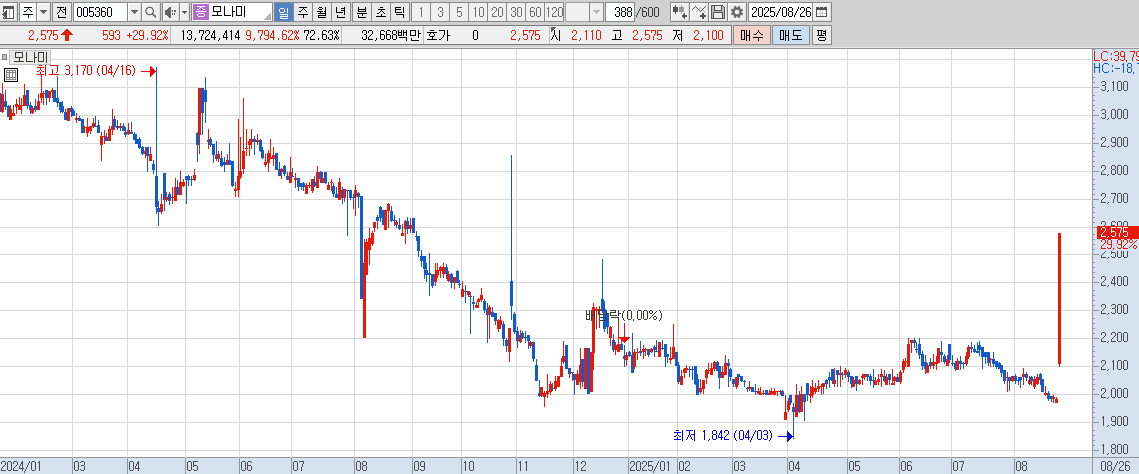Image resolution: width=1139 pixels, height=474 pixels.
Task: Click the 전 (all) button
Action: pos(62,12)
